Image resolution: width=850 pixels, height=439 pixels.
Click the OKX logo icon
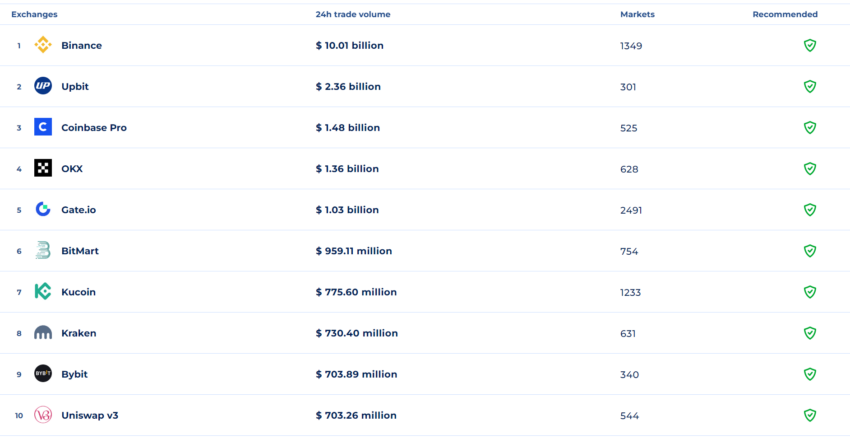(x=43, y=168)
